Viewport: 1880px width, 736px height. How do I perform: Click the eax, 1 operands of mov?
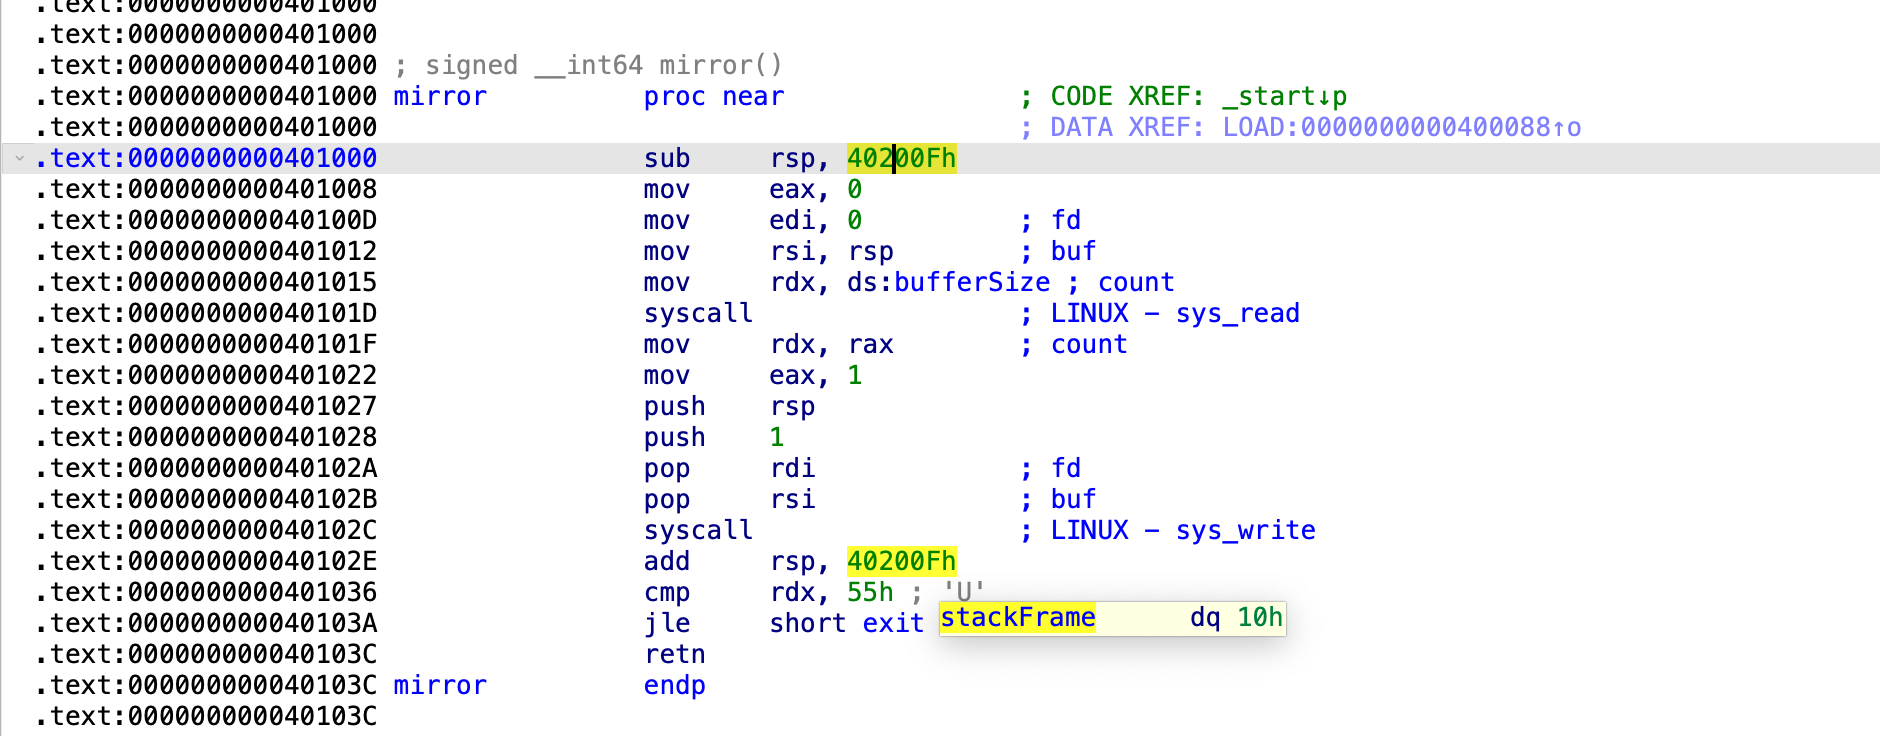815,375
